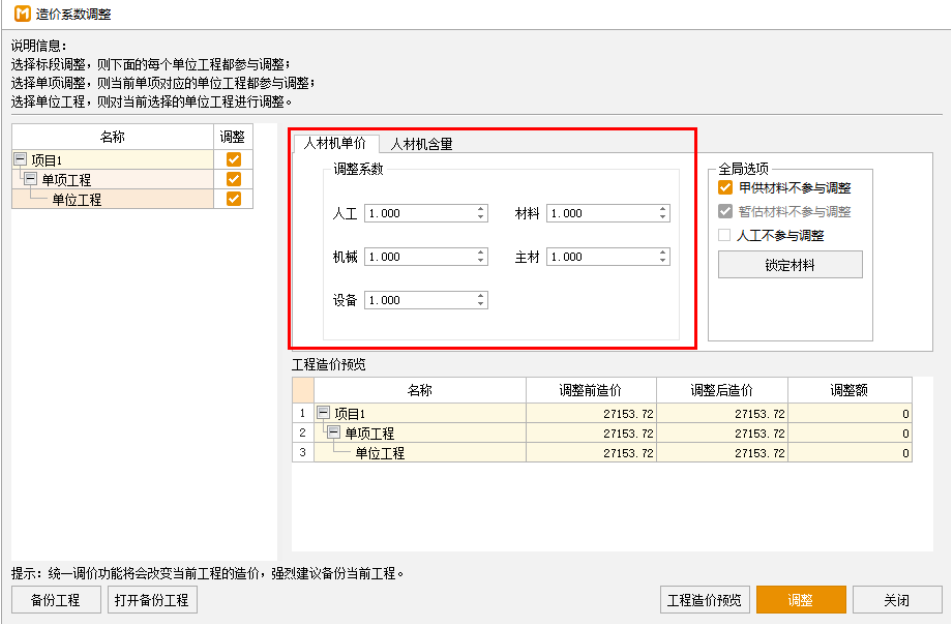Image resolution: width=951 pixels, height=624 pixels.
Task: Select the 人材机单价 tab
Action: pyautogui.click(x=335, y=144)
